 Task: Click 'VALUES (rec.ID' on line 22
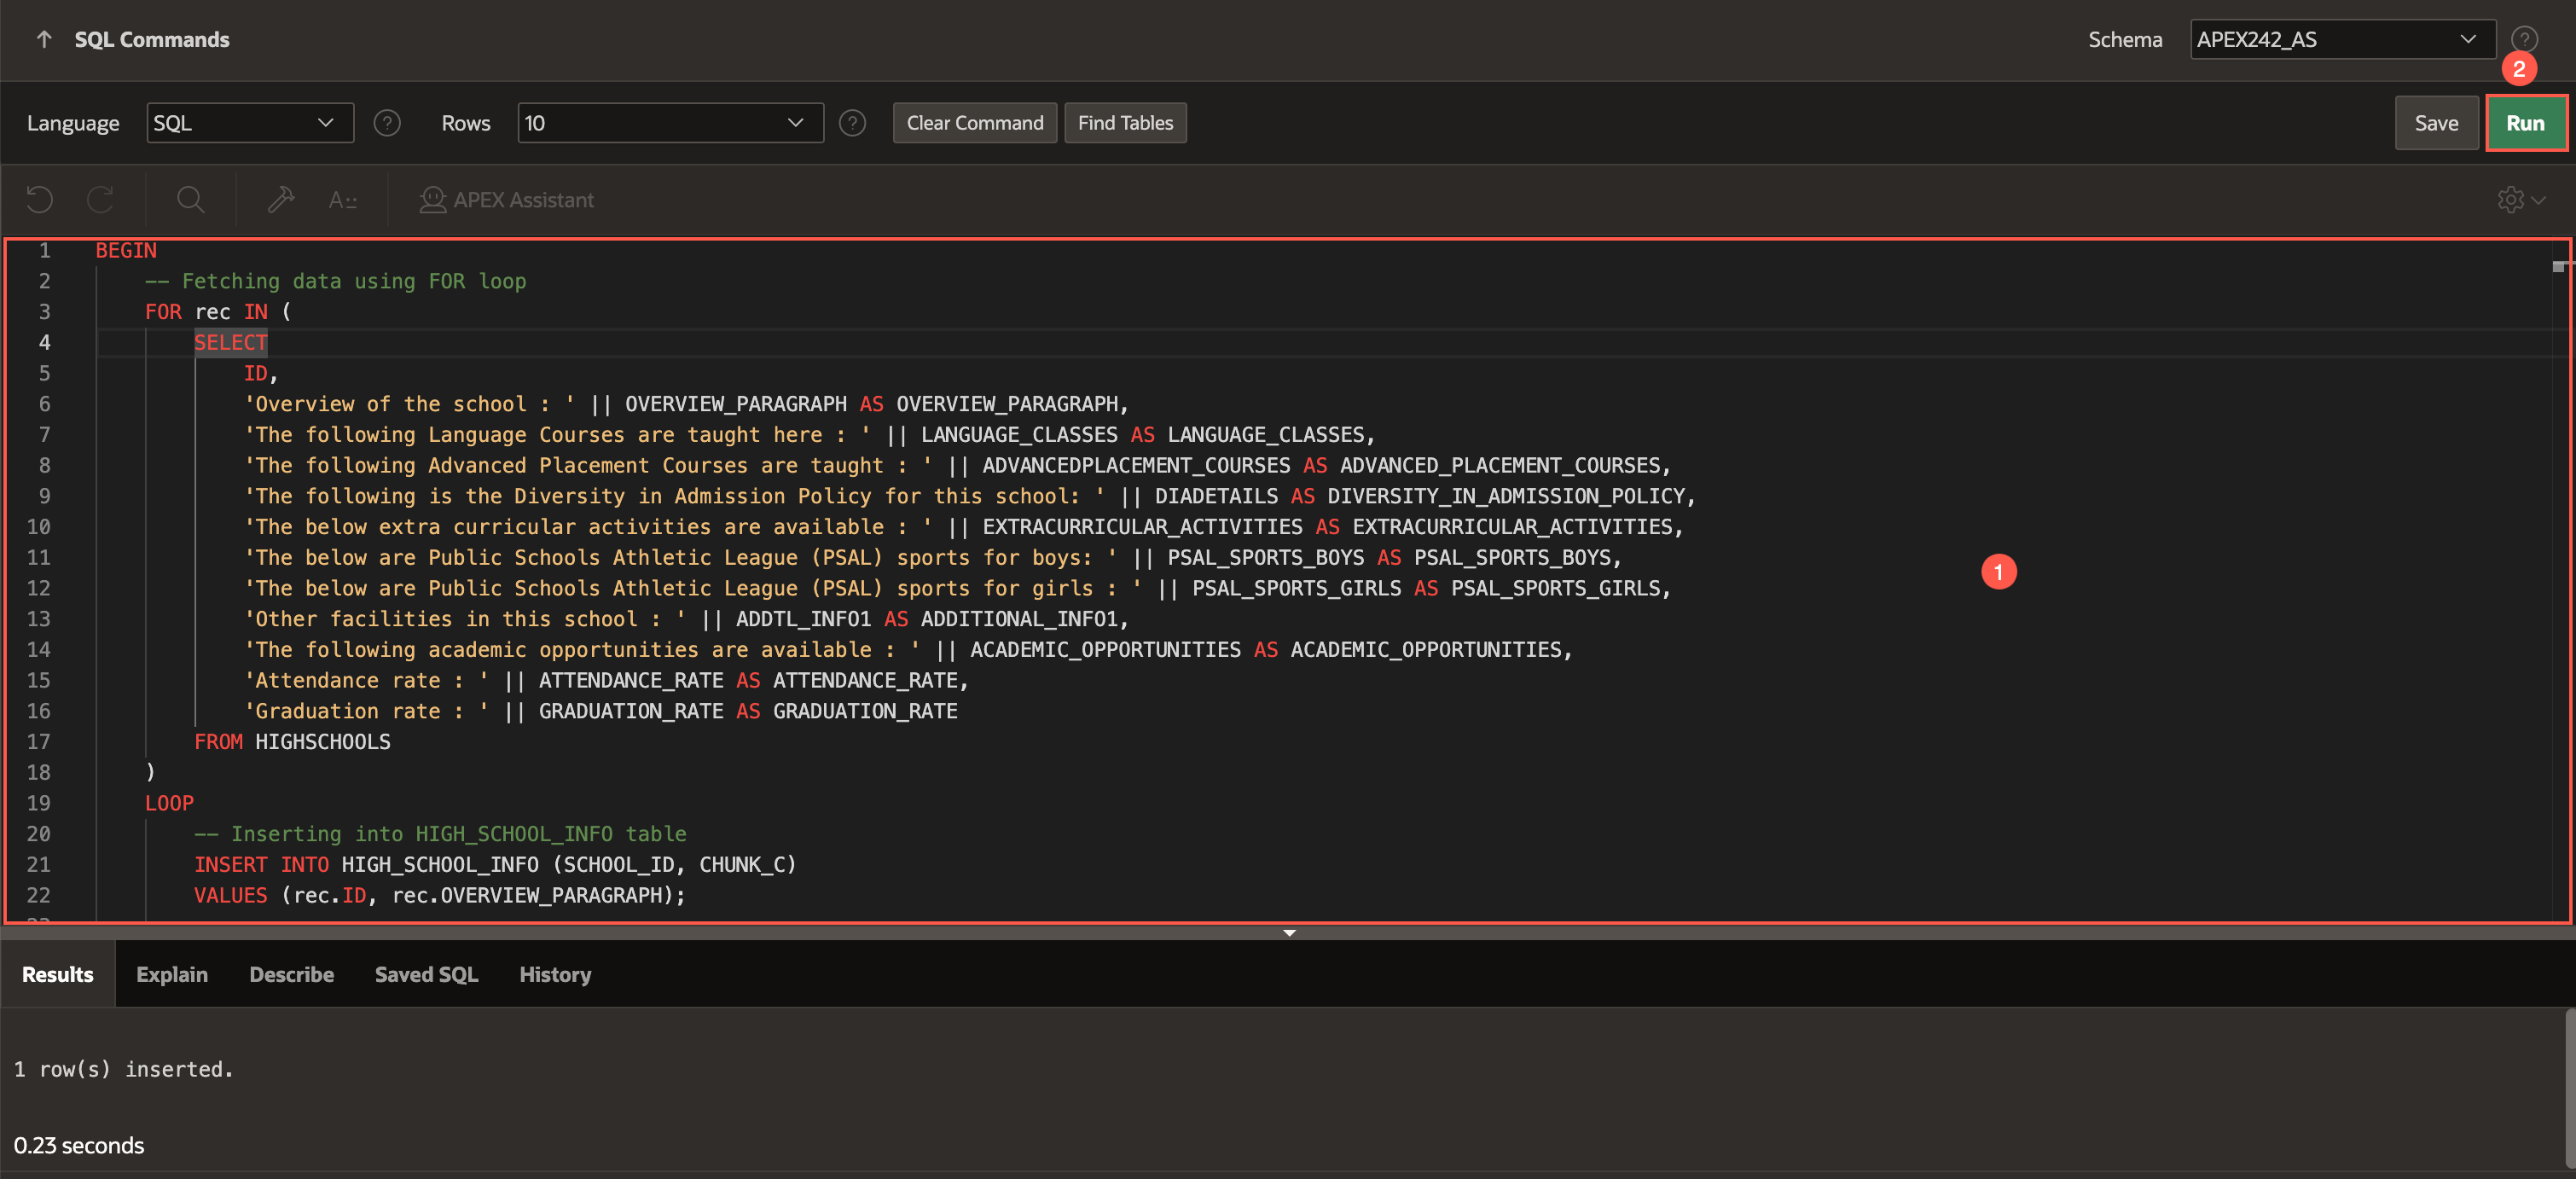(280, 895)
